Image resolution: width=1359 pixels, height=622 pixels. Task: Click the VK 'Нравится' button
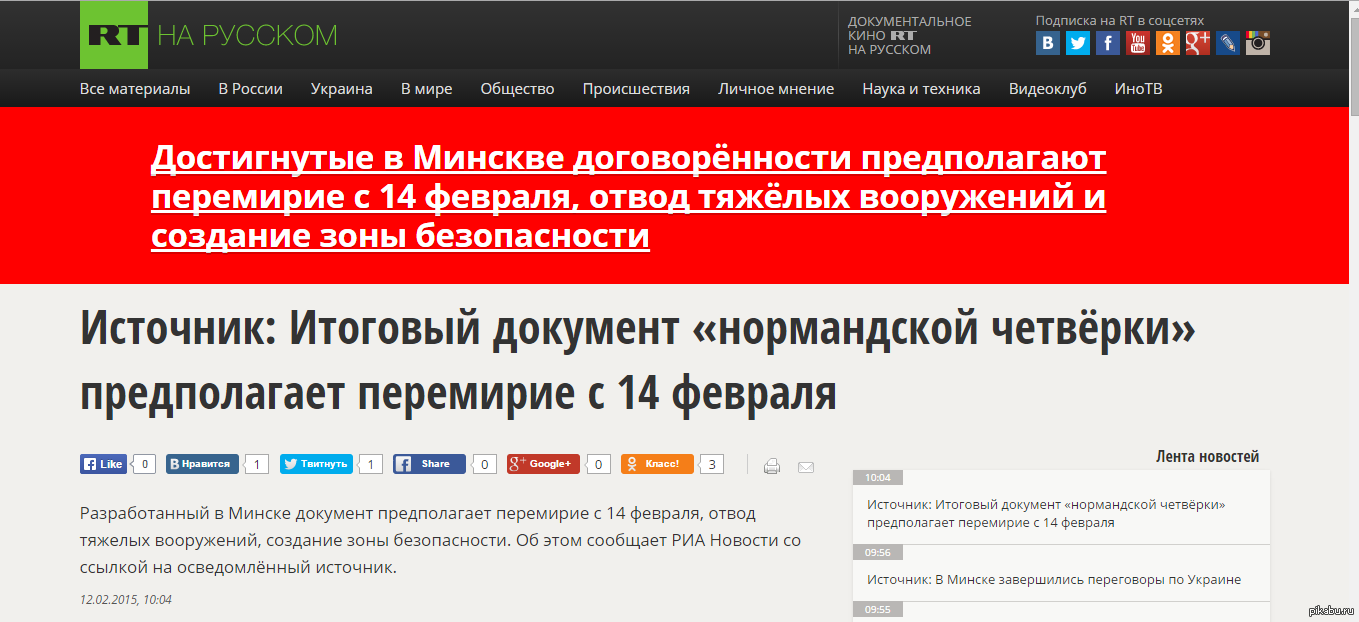tap(202, 464)
